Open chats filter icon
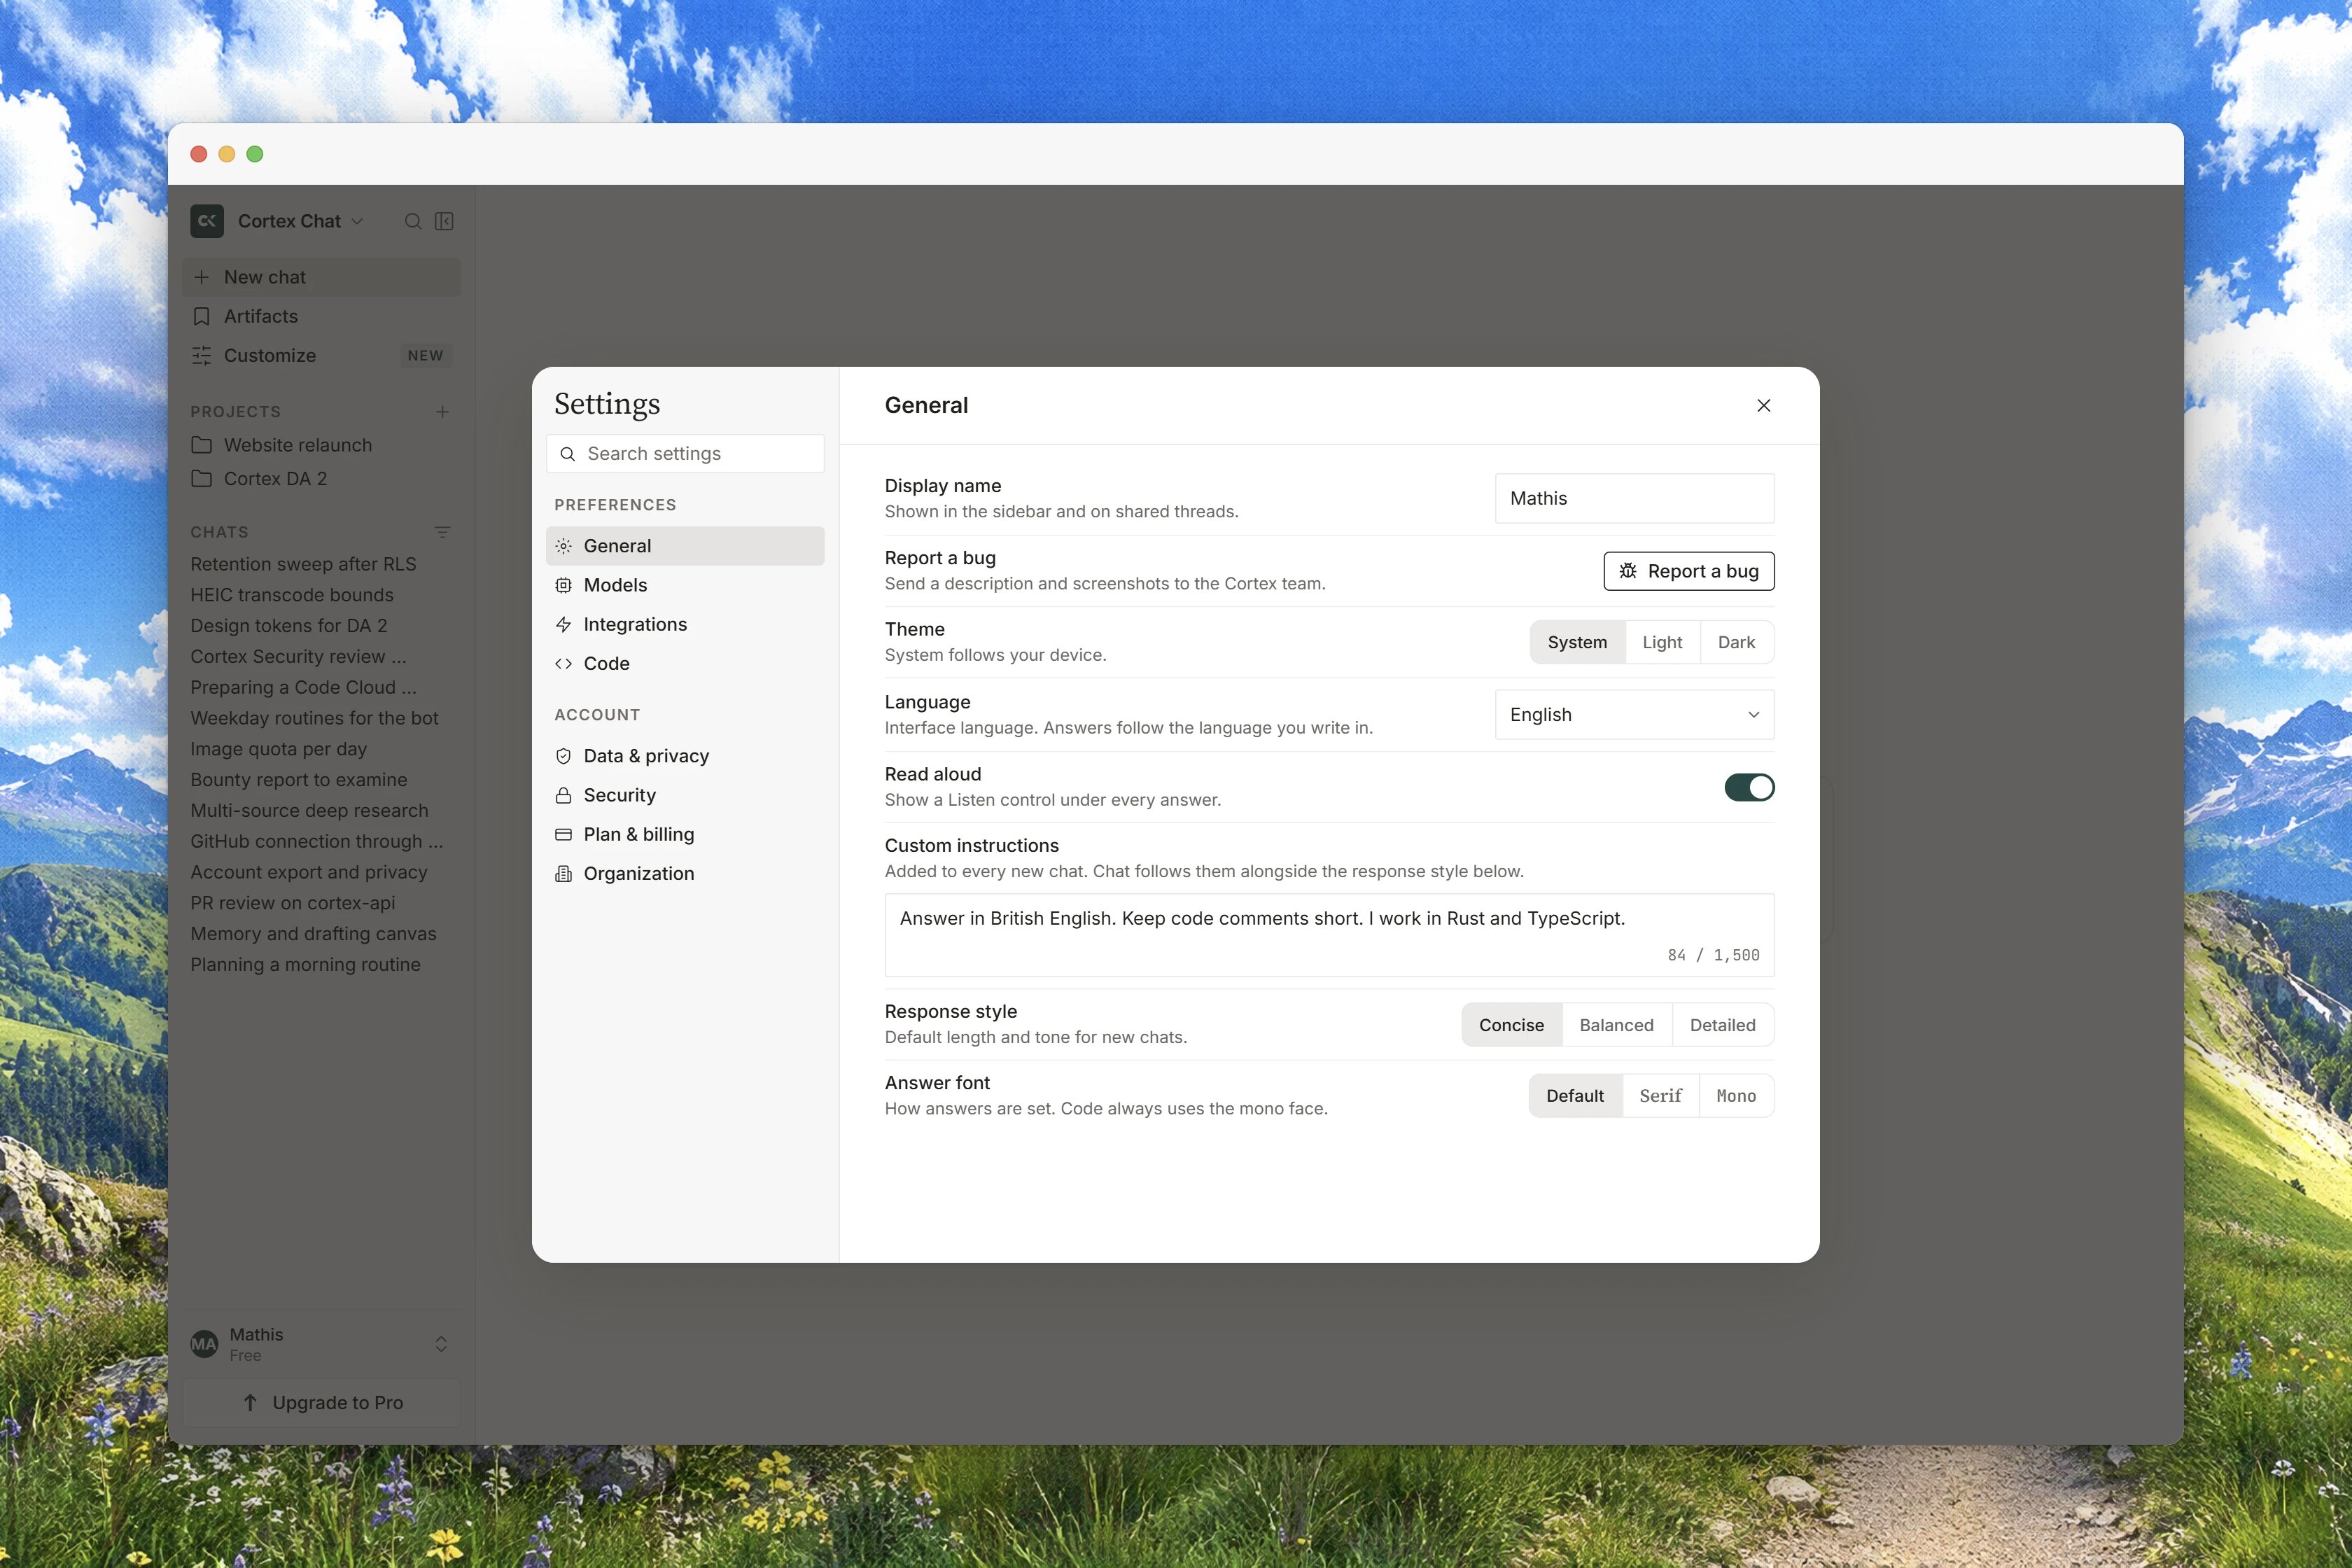Screen dimensions: 2352x1568 coord(442,532)
